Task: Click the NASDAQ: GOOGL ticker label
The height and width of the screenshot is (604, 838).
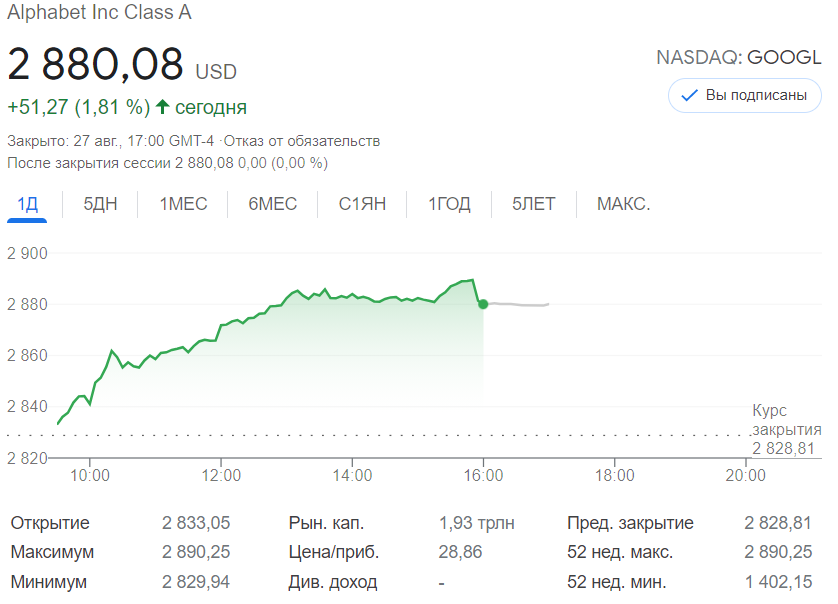Action: 738,57
